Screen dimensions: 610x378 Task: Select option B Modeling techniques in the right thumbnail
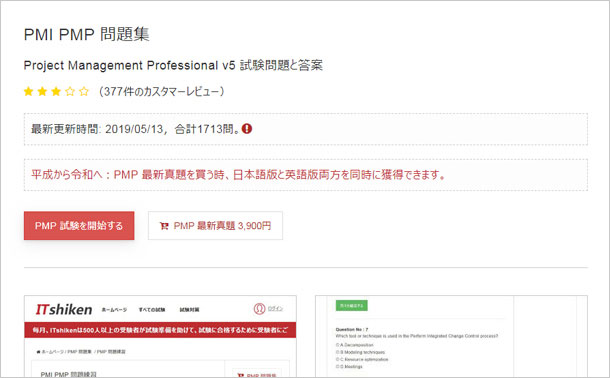point(360,352)
